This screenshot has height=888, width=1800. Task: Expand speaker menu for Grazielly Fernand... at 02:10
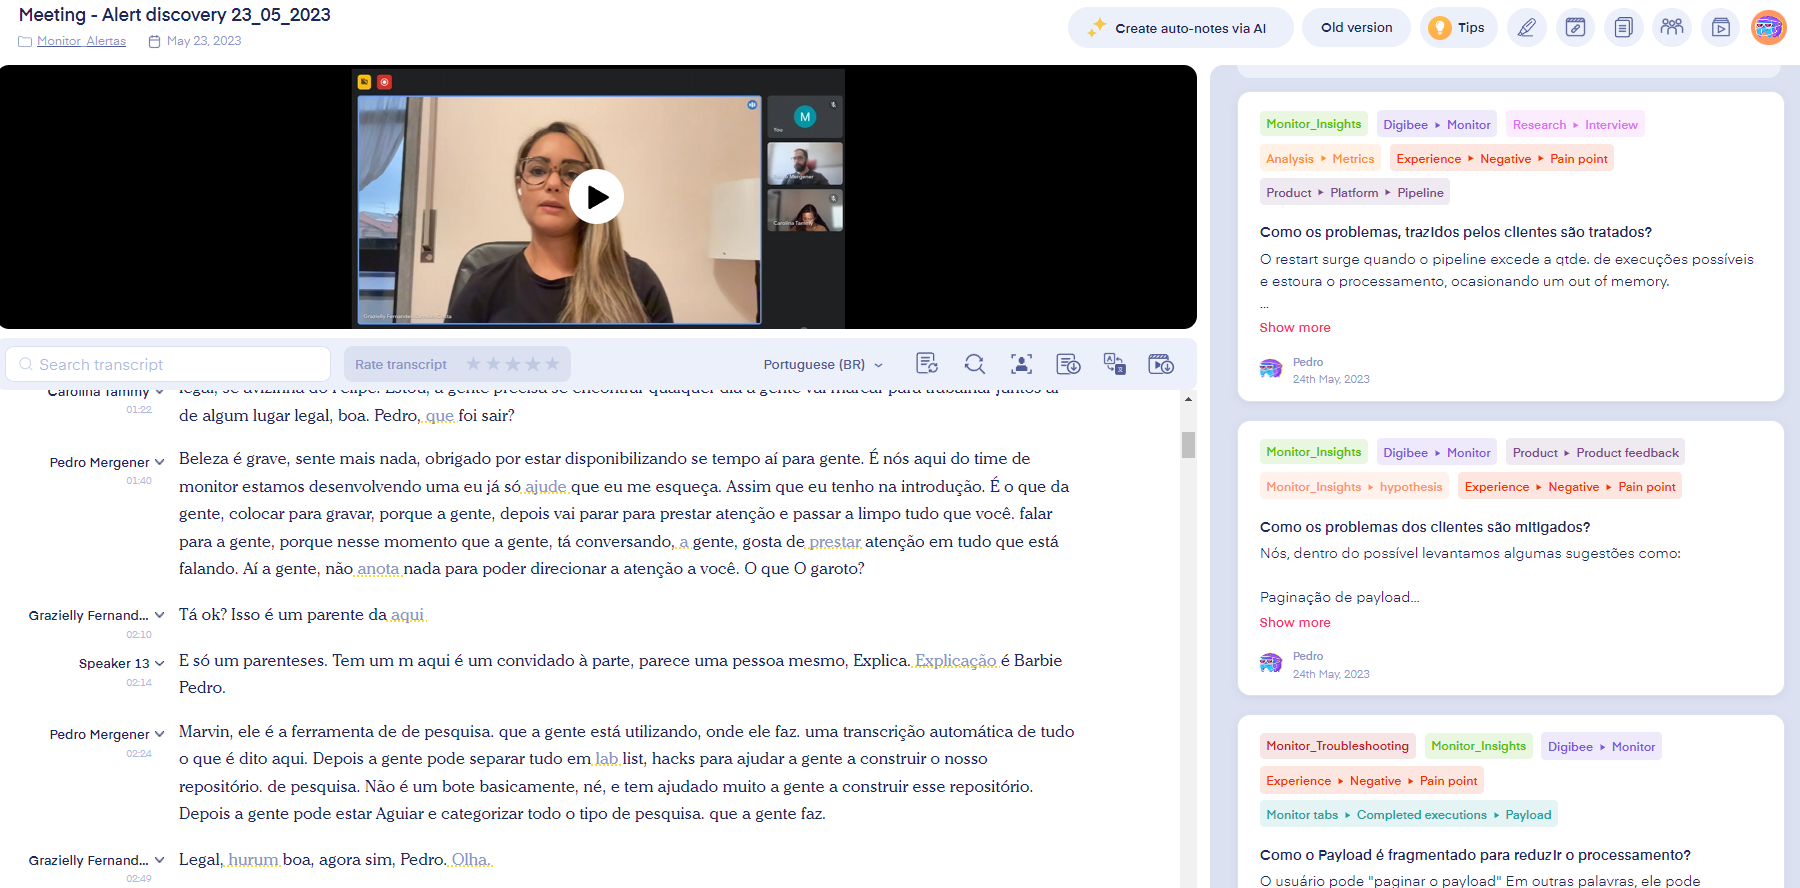[x=159, y=615]
